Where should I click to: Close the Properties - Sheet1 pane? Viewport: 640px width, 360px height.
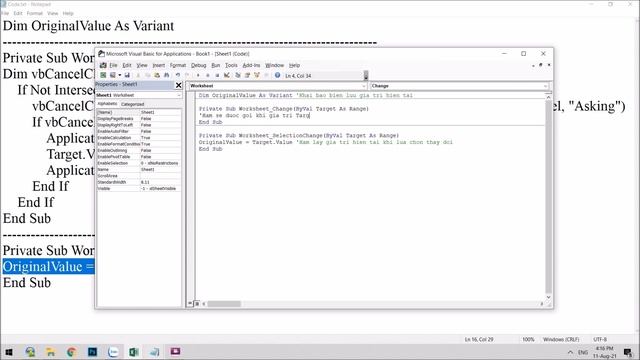click(178, 85)
